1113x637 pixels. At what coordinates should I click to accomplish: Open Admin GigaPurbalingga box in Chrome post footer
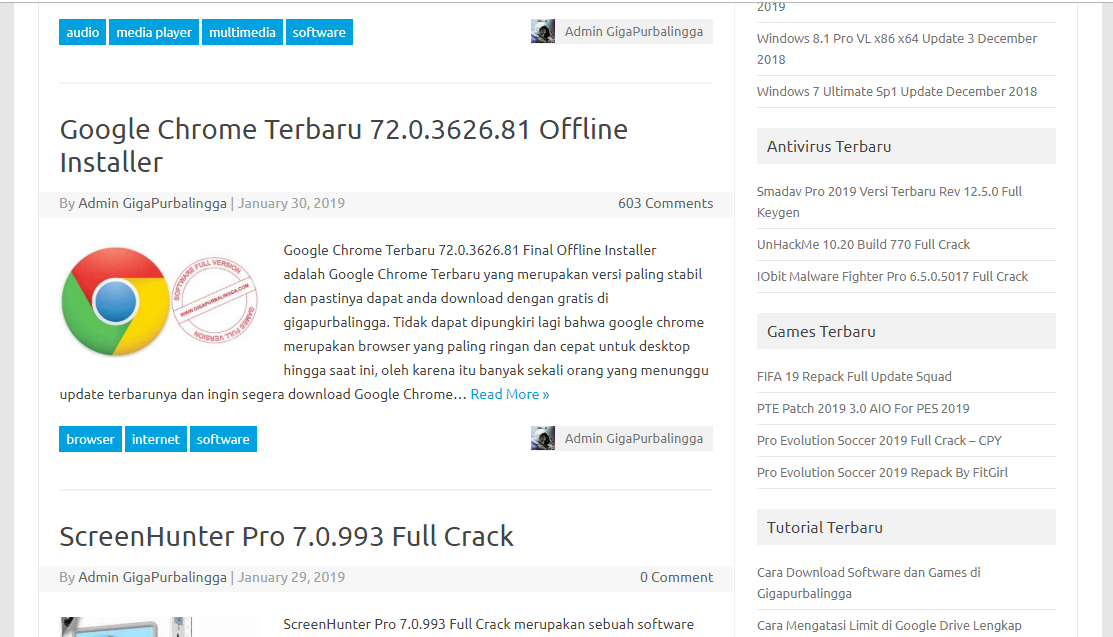pos(634,438)
